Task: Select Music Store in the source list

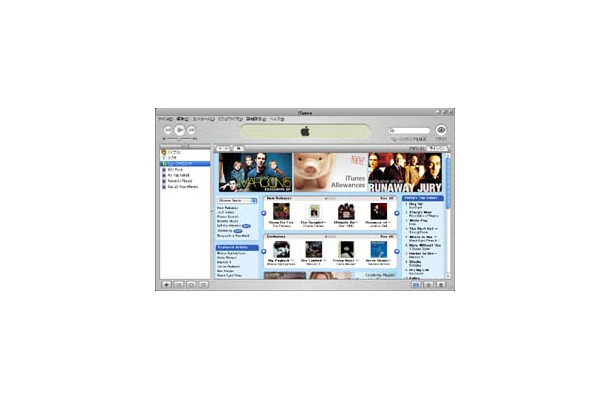Action: [185, 164]
